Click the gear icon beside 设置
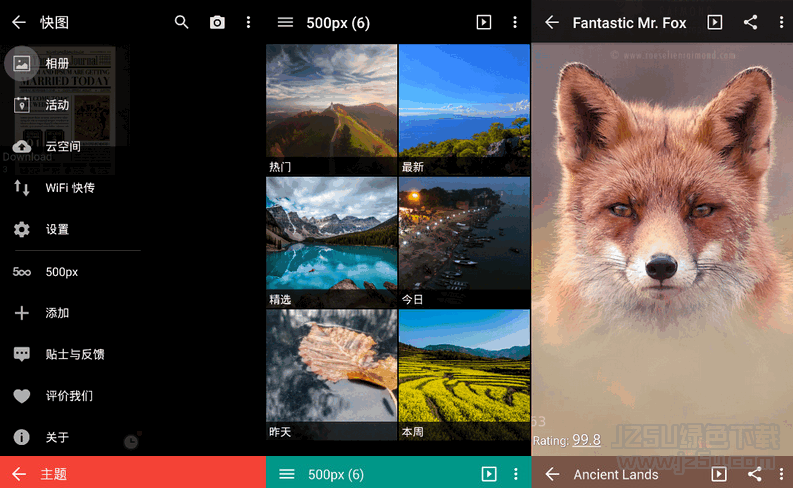This screenshot has height=488, width=793. pyautogui.click(x=22, y=230)
